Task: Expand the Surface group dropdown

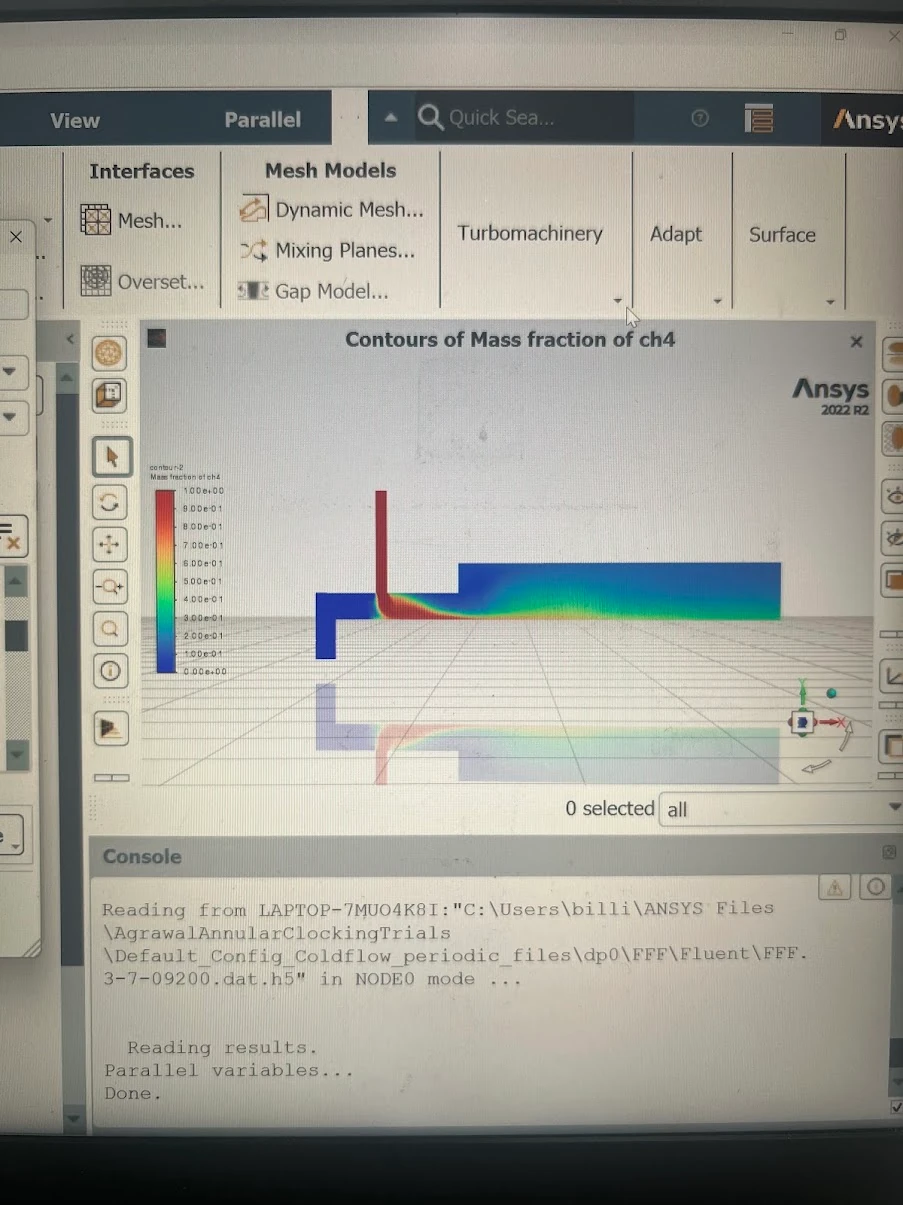Action: click(830, 302)
